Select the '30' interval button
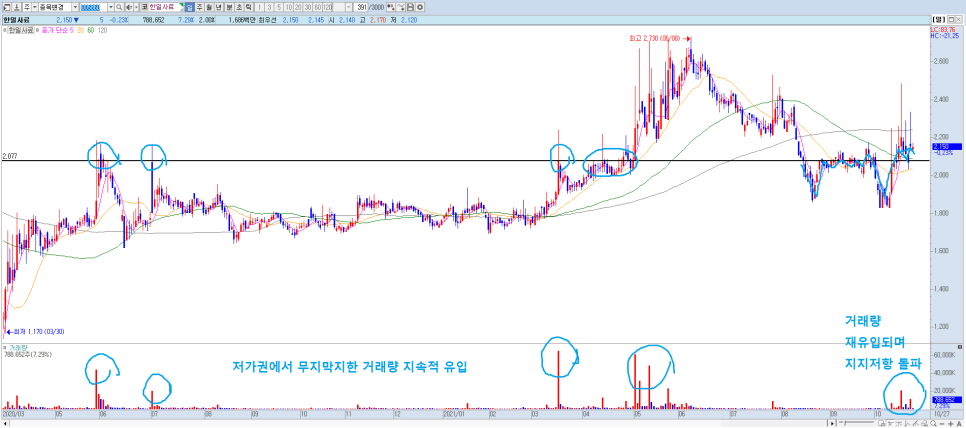Viewport: 966px width, 428px height. [308, 7]
